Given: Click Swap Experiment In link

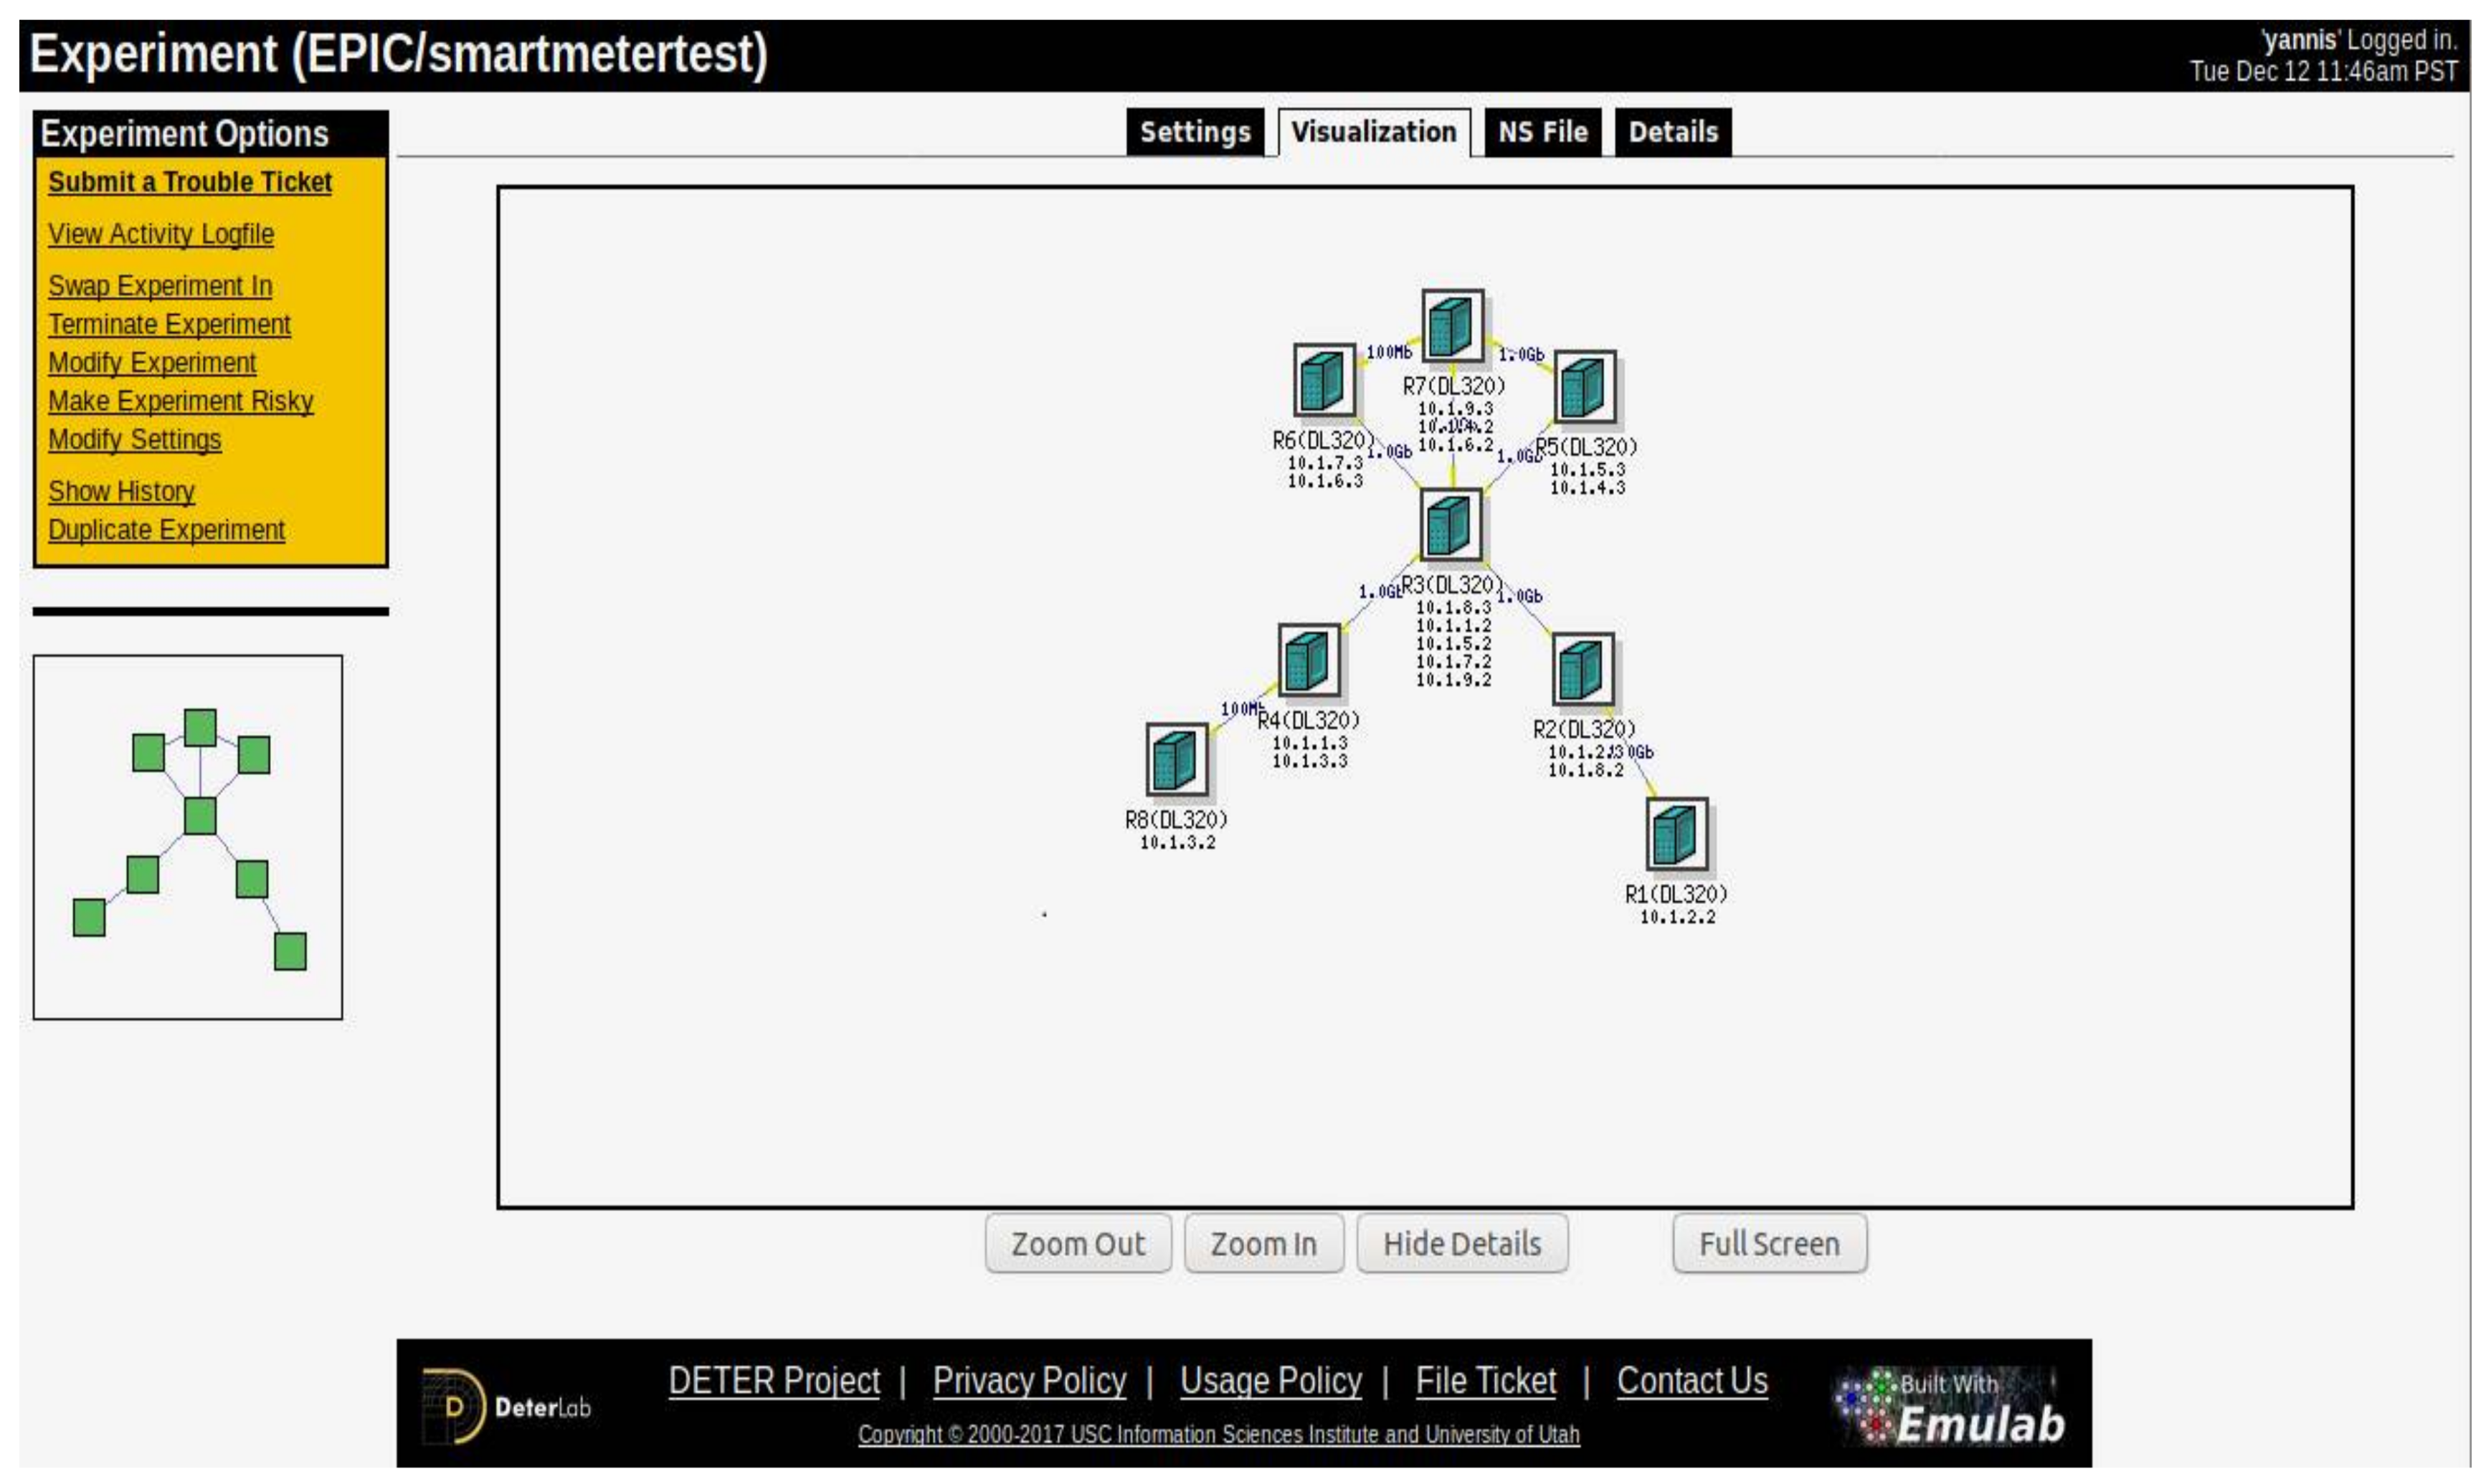Looking at the screenshot, I should click(160, 286).
